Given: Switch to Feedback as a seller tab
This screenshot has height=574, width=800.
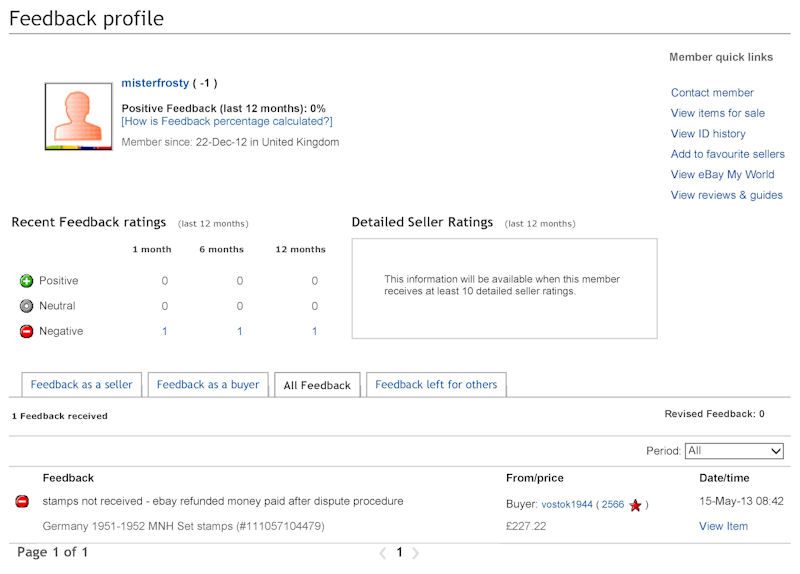Looking at the screenshot, I should pyautogui.click(x=82, y=385).
